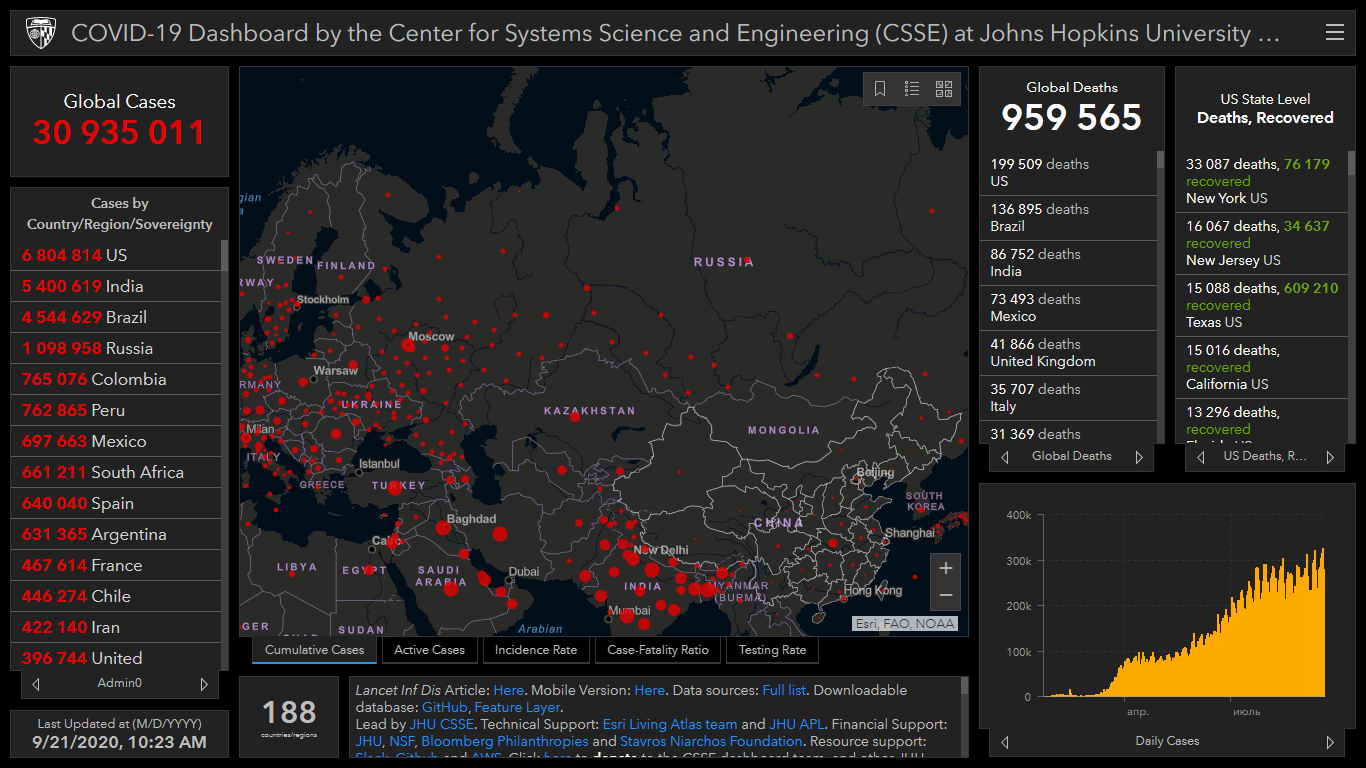Go to next page after Admin0
1366x768 pixels.
pyautogui.click(x=204, y=684)
